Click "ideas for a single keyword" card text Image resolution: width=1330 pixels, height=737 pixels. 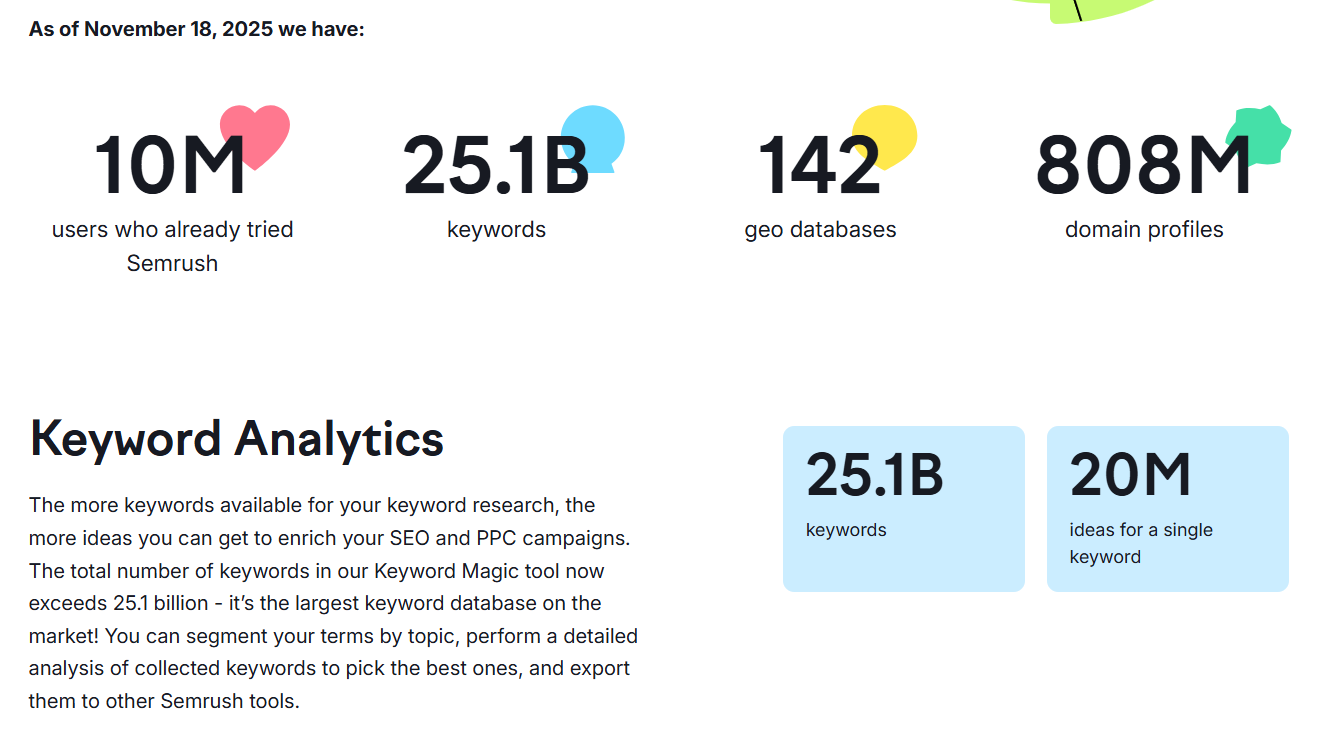(x=1141, y=543)
